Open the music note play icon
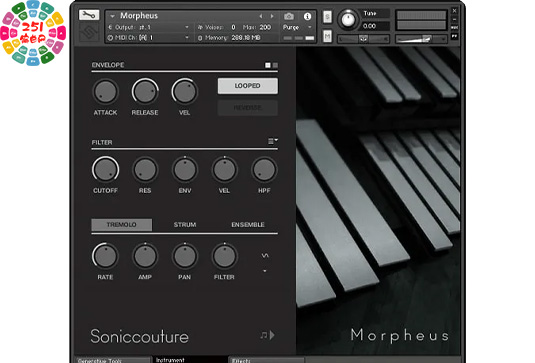The width and height of the screenshot is (535, 363). (268, 335)
